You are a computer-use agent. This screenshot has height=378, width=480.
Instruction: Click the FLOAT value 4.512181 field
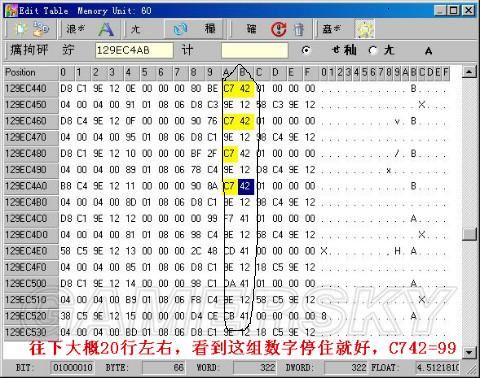point(438,368)
